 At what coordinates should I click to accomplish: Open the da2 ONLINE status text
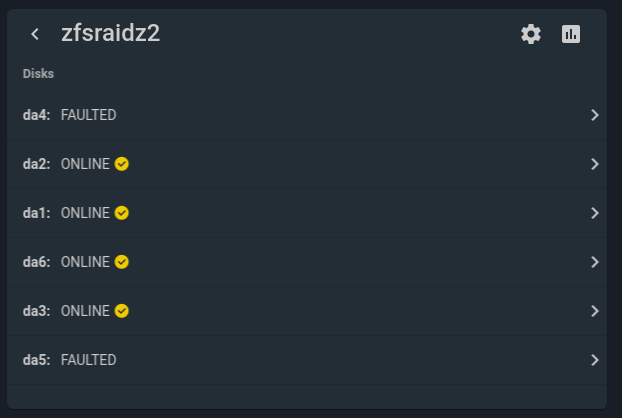pos(85,164)
